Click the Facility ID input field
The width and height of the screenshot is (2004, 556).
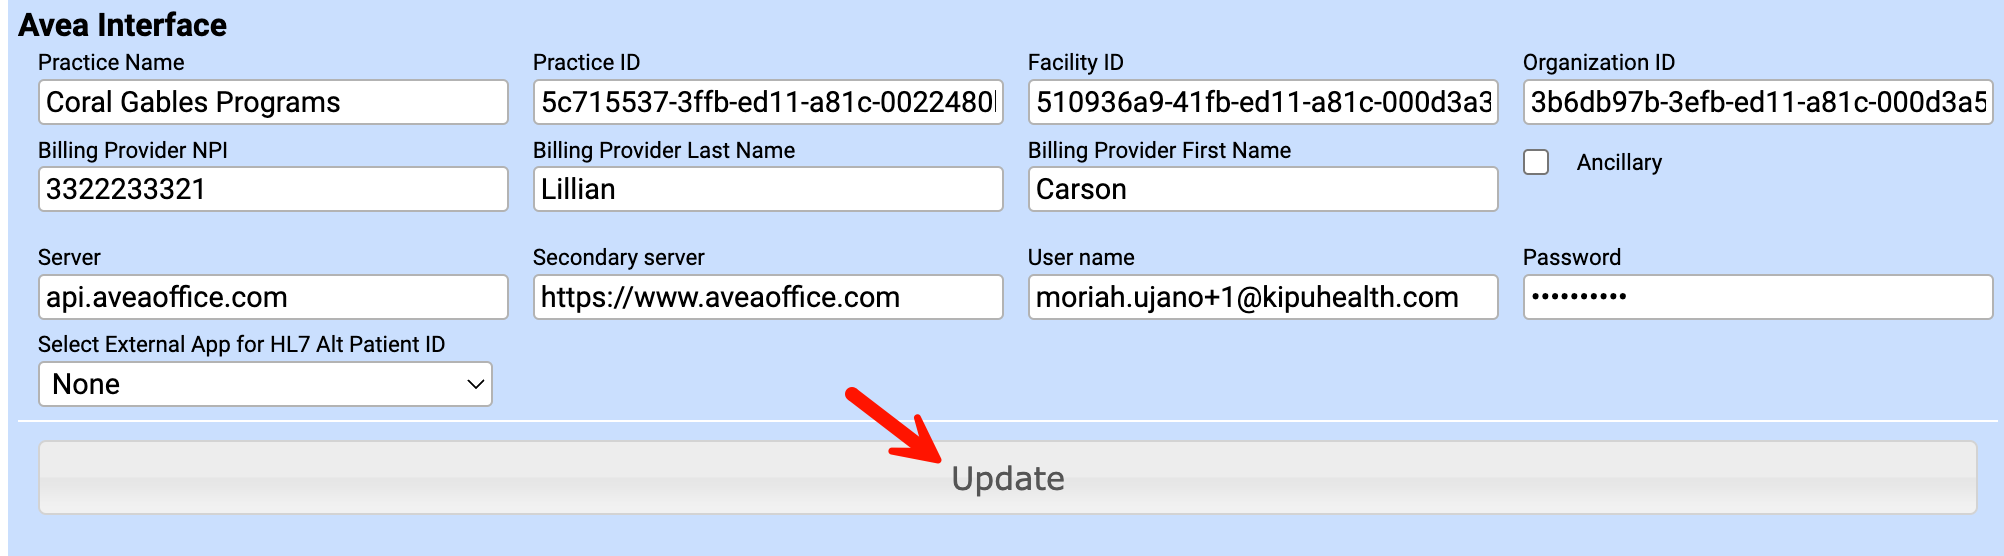pos(1262,102)
